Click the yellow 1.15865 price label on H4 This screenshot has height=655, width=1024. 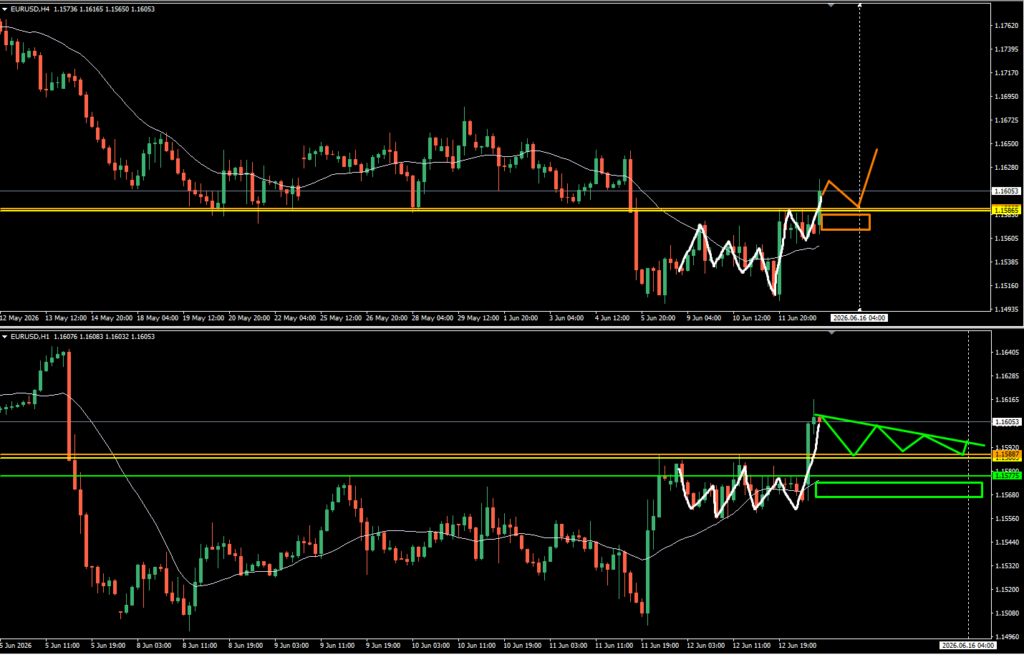[1006, 211]
